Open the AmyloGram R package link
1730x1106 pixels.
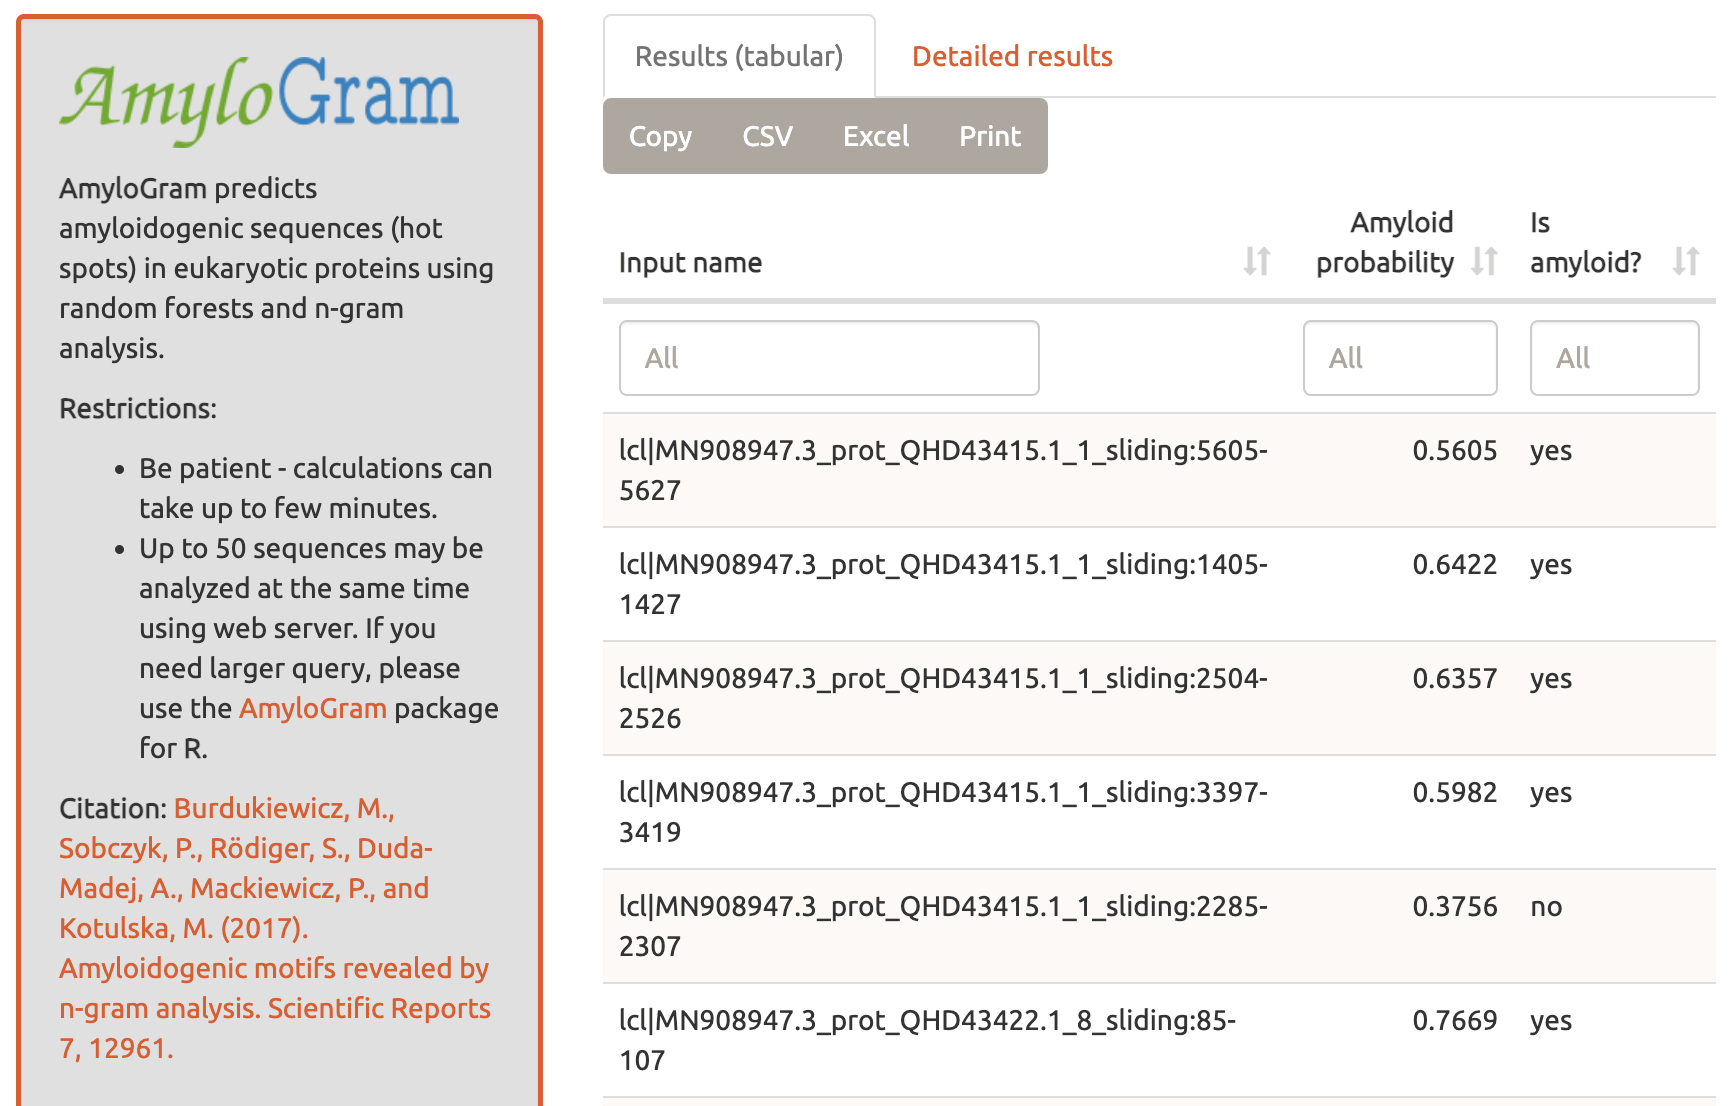312,709
